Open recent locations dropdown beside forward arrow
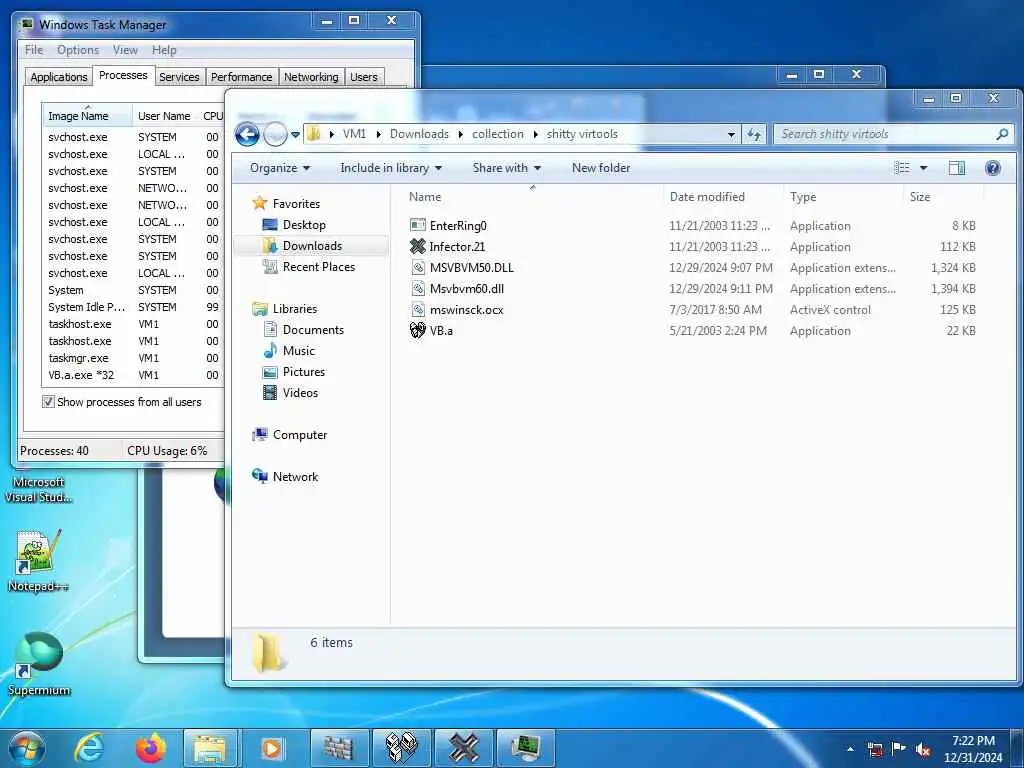The width and height of the screenshot is (1024, 768). [295, 135]
